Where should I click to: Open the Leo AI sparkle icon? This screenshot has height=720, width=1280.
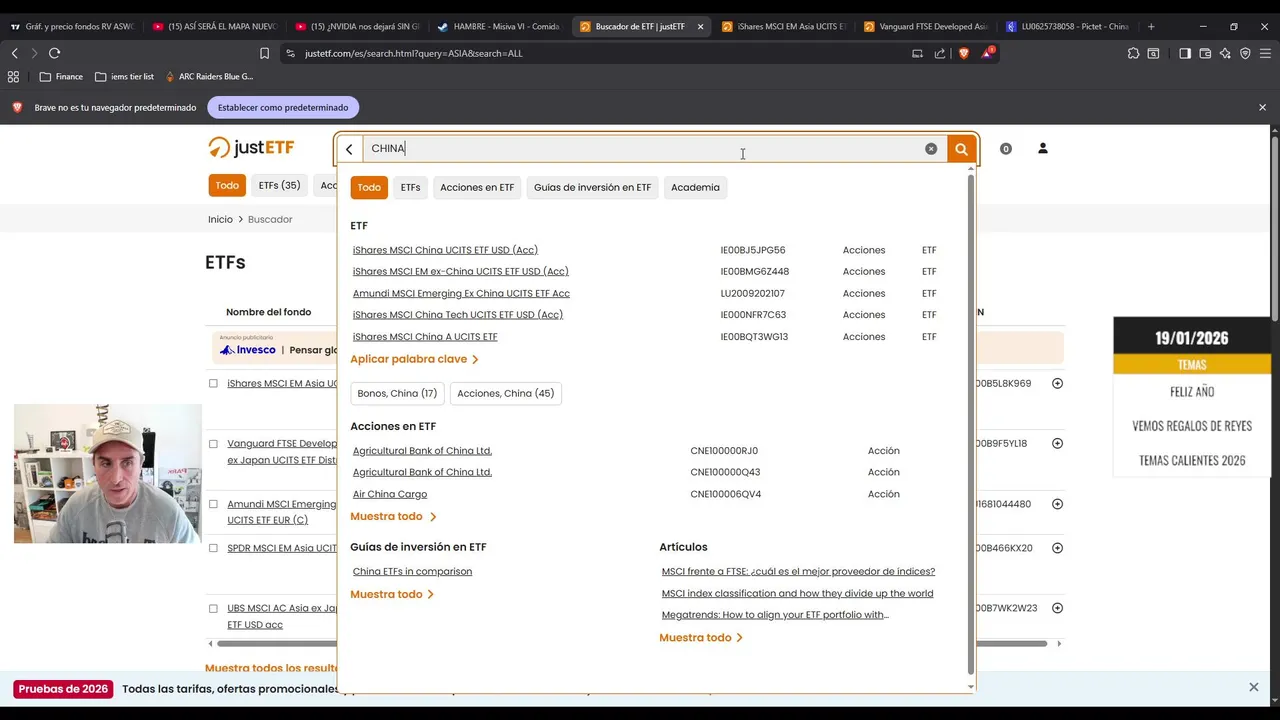click(1225, 53)
